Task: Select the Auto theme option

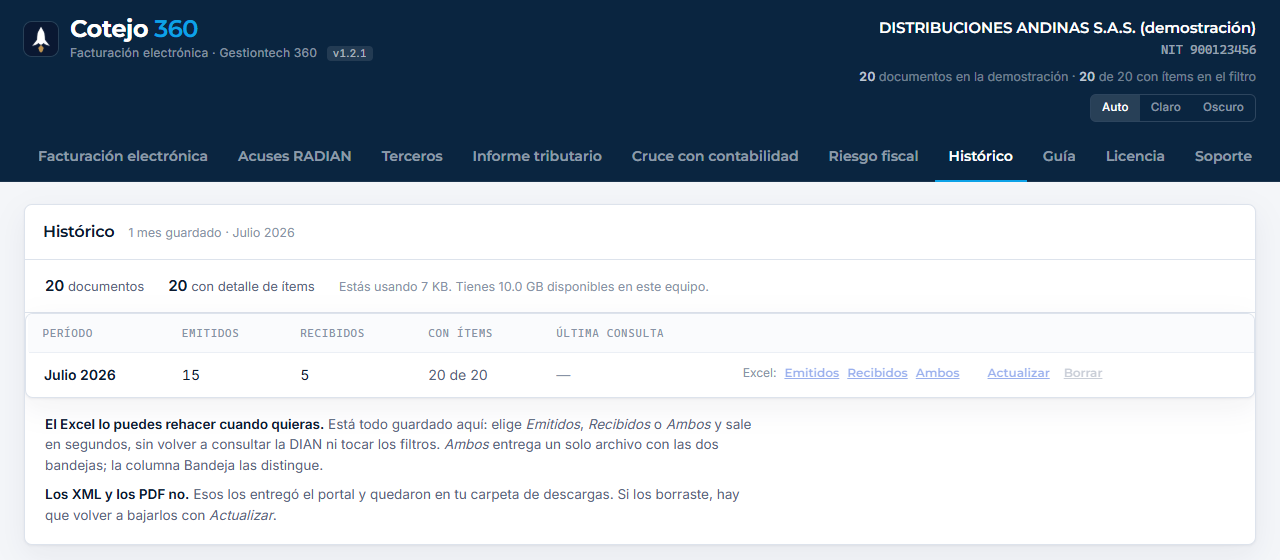Action: 1115,107
